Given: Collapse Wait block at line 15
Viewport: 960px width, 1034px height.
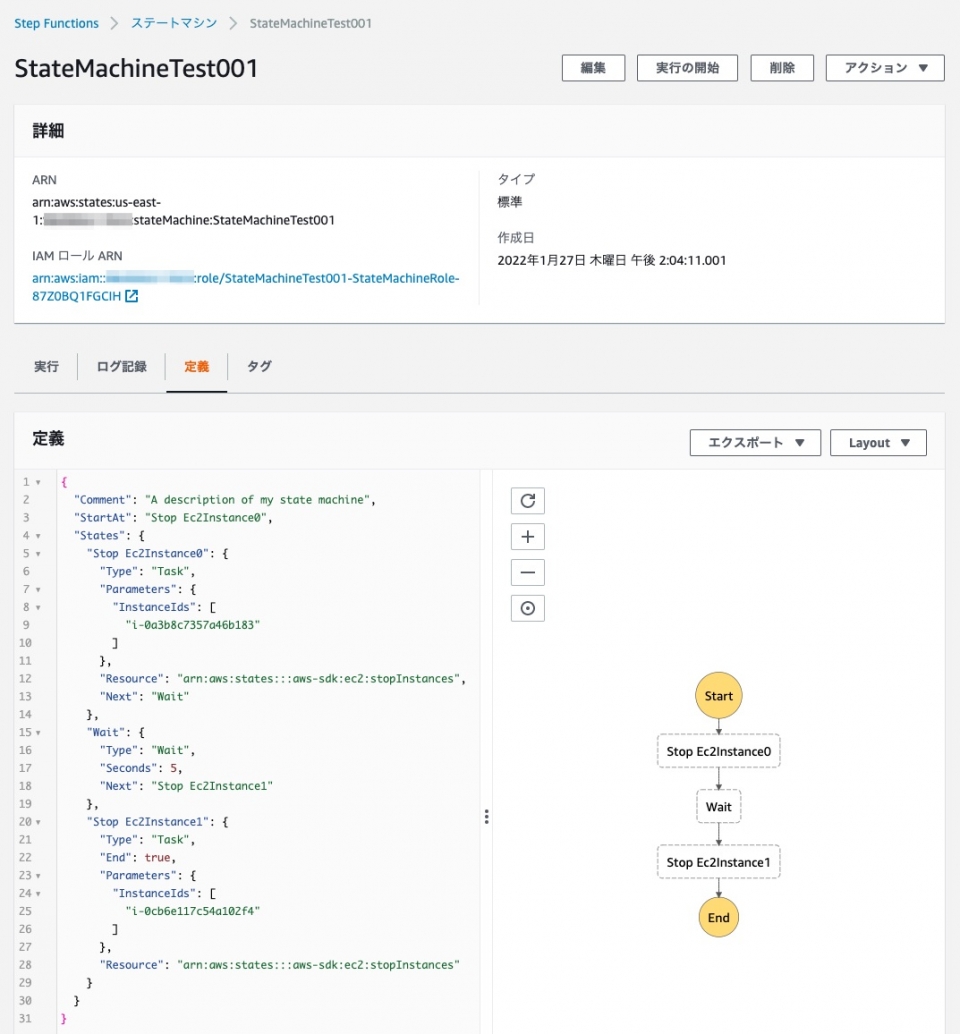Looking at the screenshot, I should pos(38,732).
